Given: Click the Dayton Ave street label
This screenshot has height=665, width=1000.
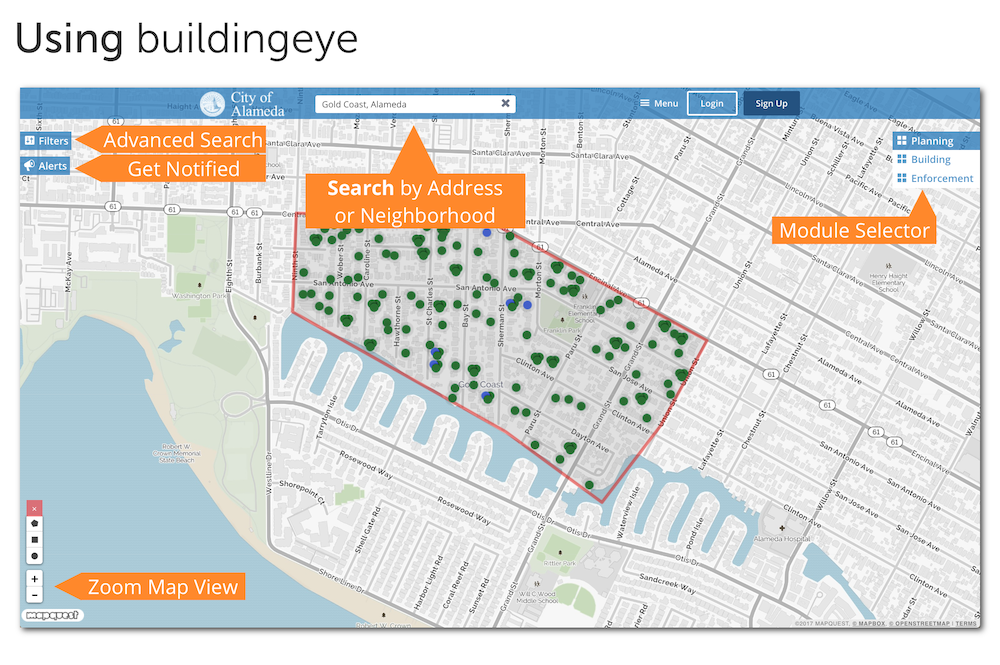Looking at the screenshot, I should pyautogui.click(x=590, y=440).
